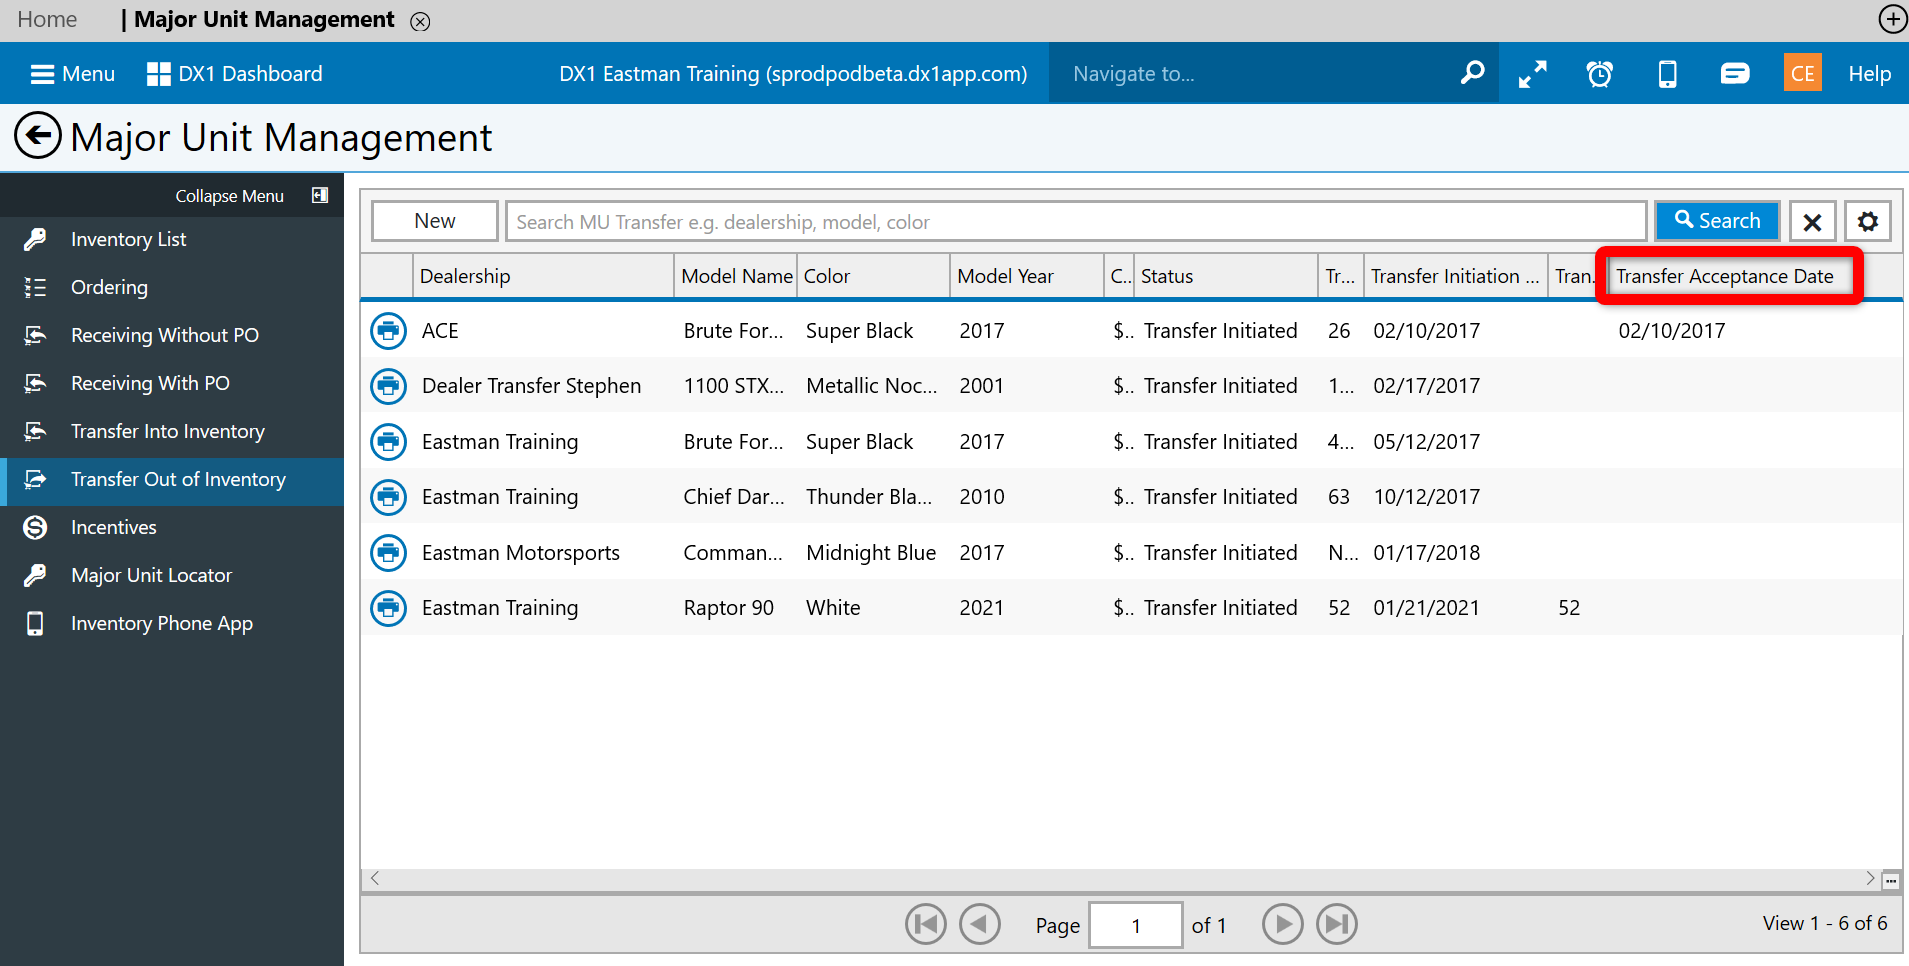The image size is (1909, 966).
Task: Click the small grid corner options icon
Action: (1890, 881)
